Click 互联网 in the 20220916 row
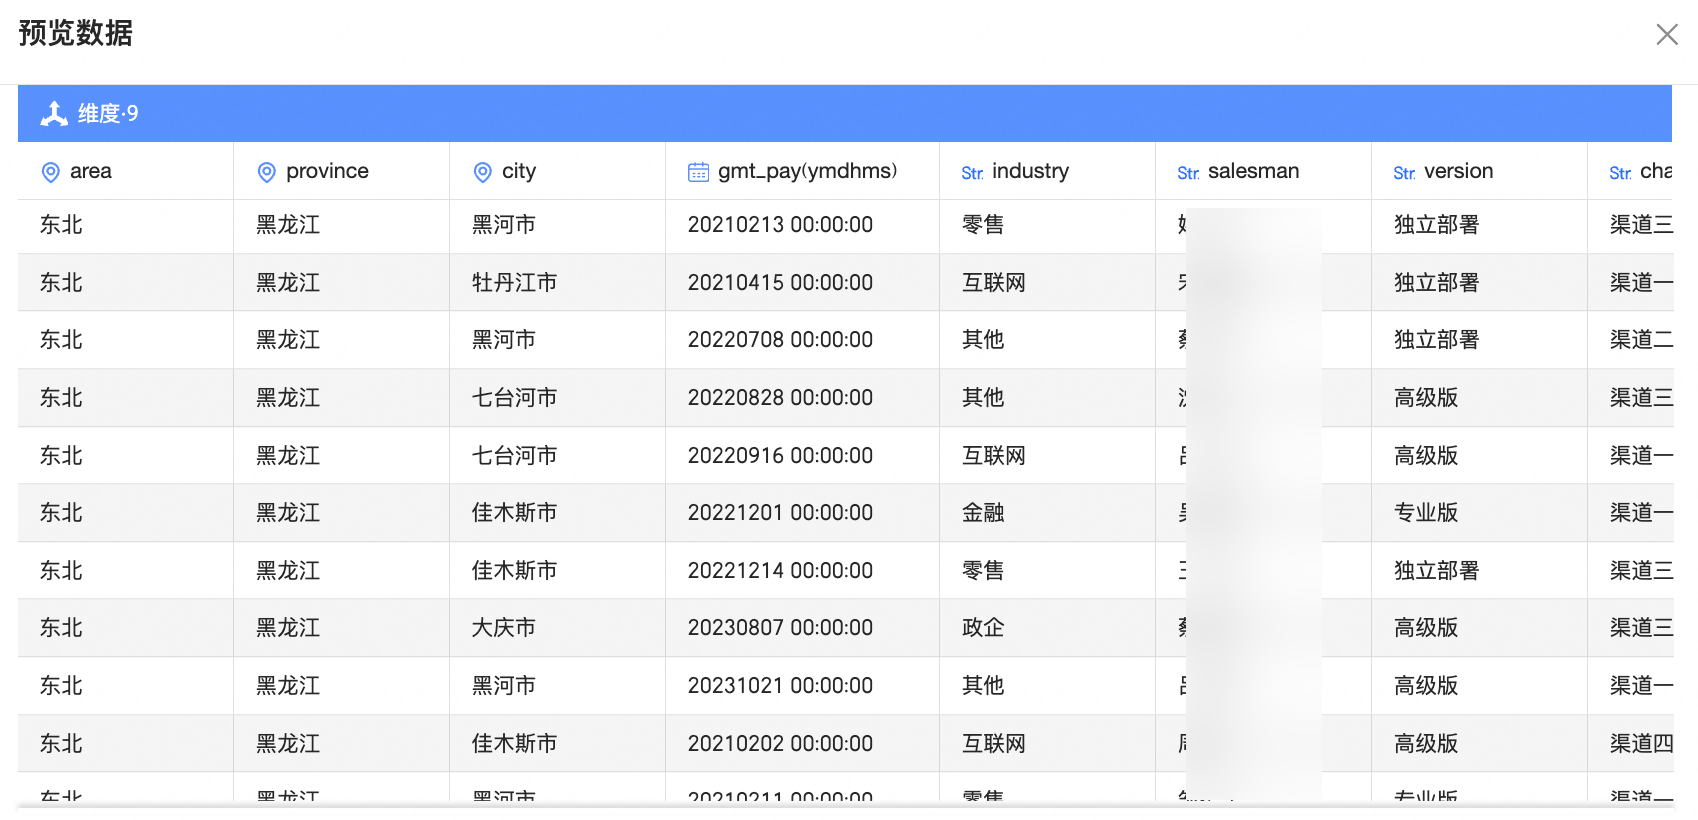This screenshot has height=820, width=1698. (x=994, y=456)
